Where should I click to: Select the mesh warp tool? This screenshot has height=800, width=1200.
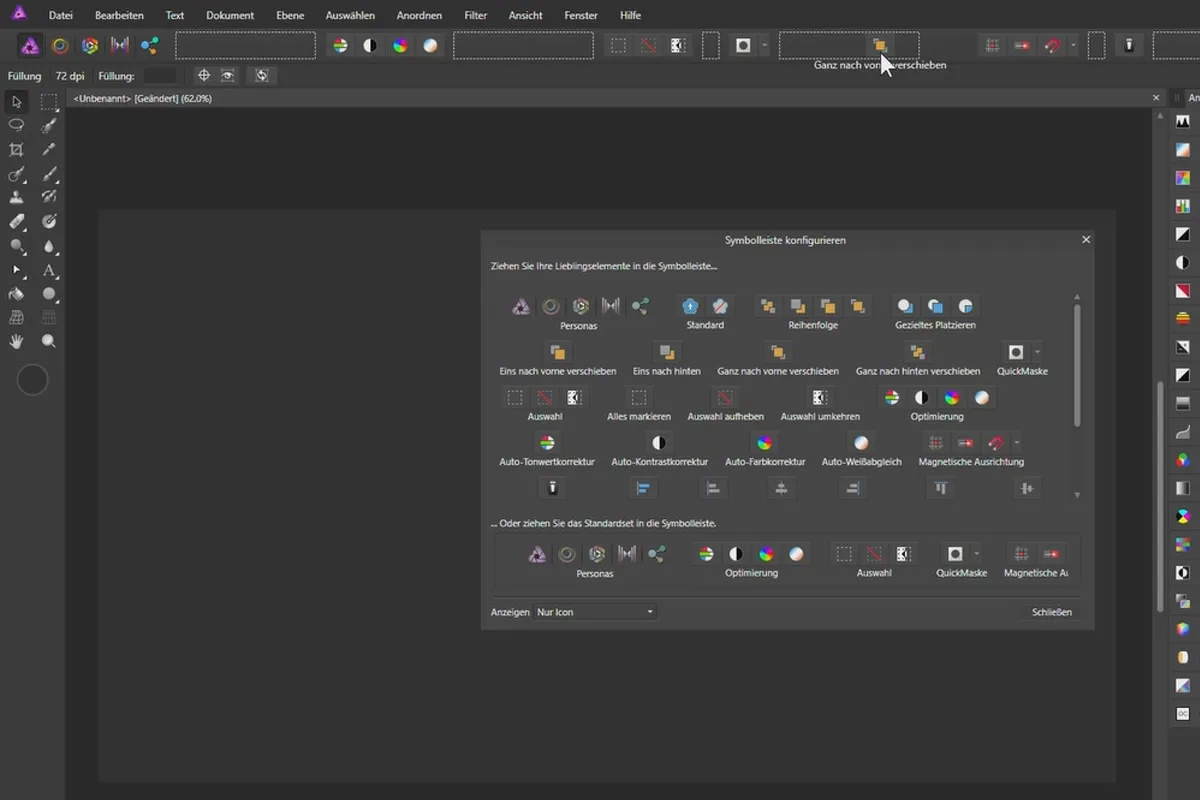coord(16,318)
